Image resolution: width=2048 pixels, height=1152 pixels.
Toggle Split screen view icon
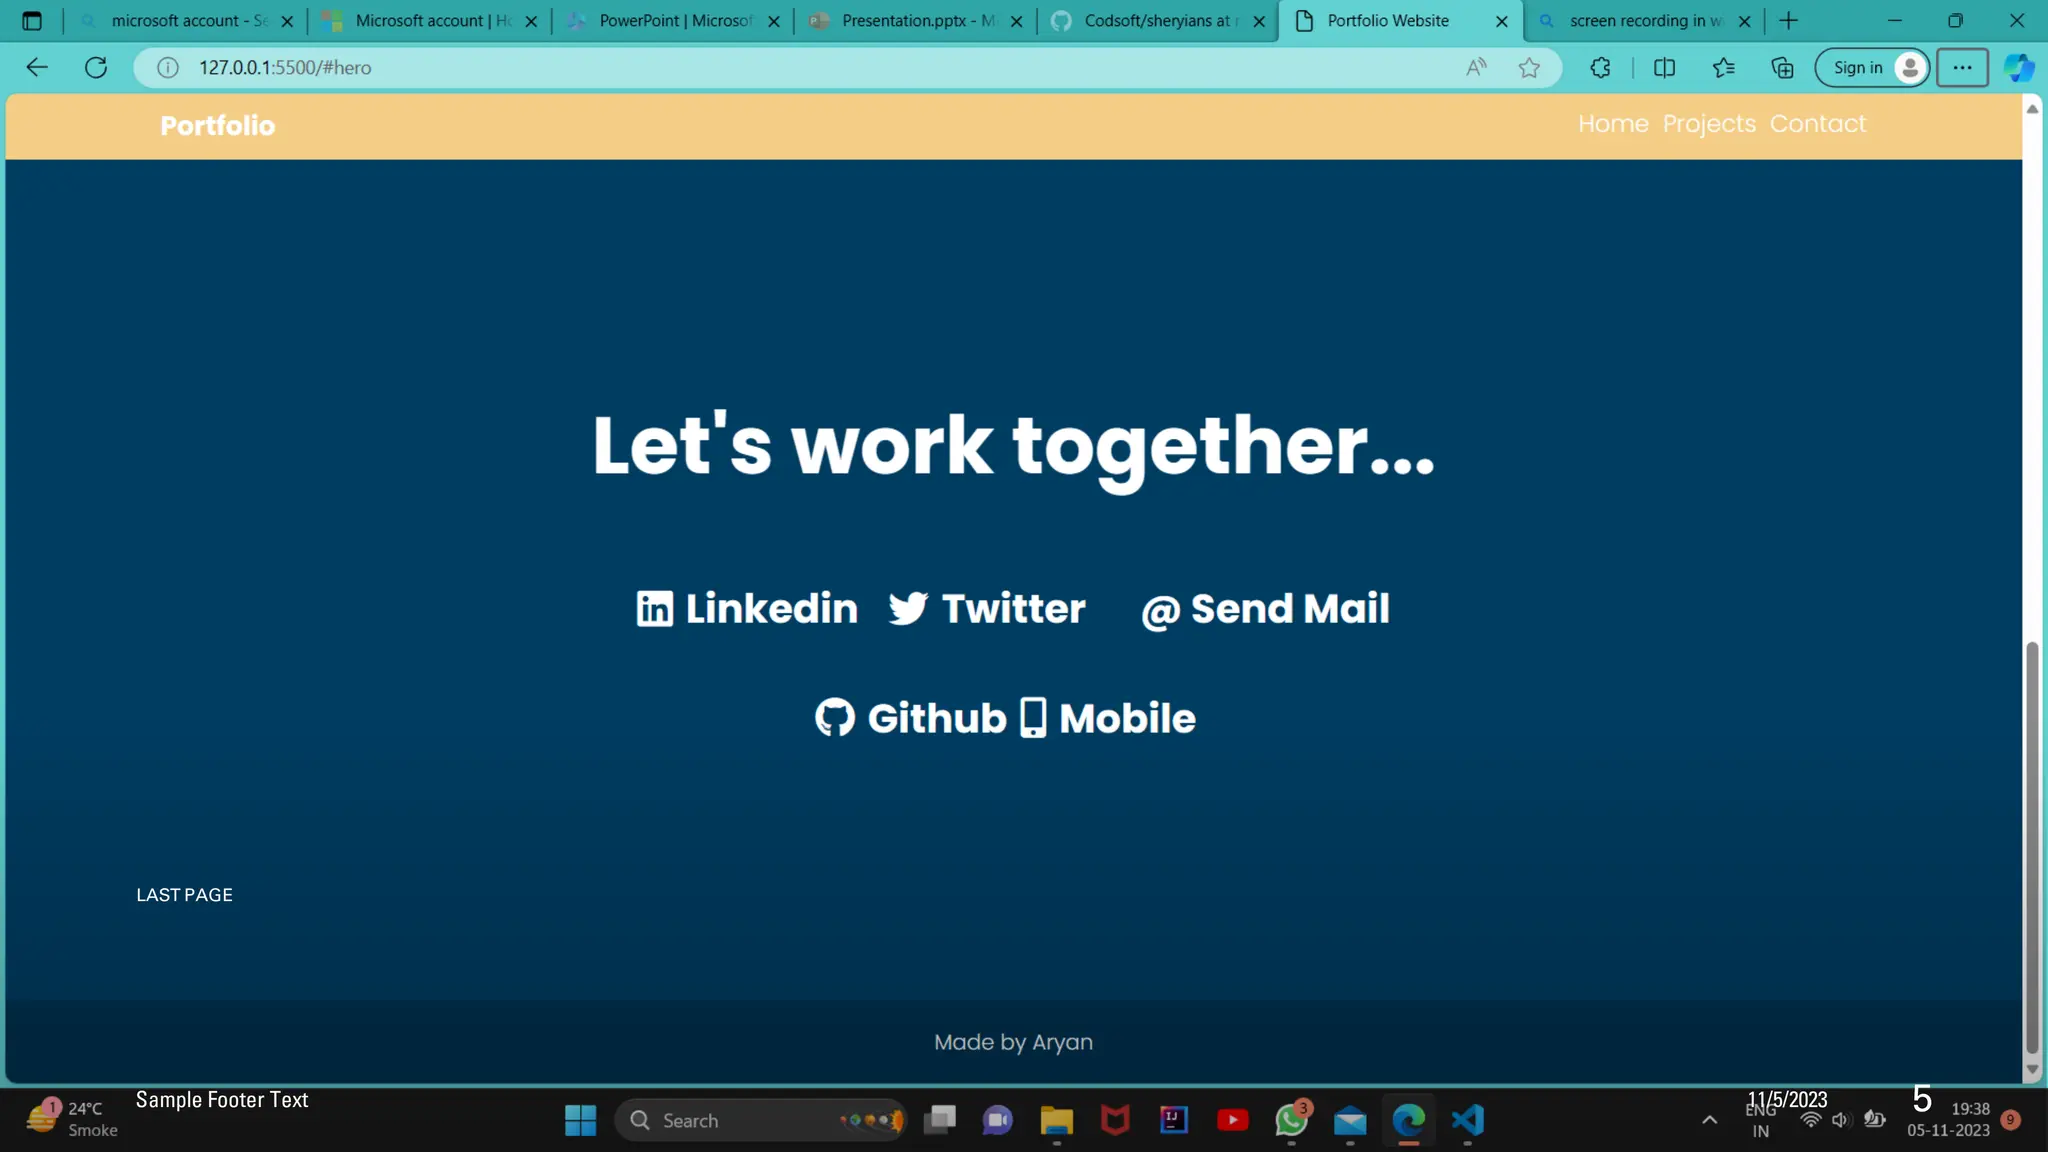point(1664,68)
